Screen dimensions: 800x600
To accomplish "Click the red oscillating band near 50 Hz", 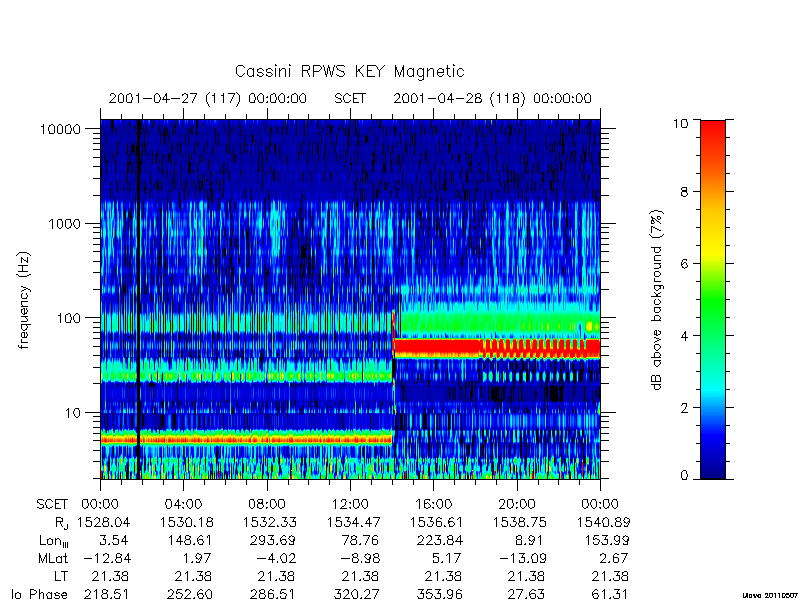I will point(541,348).
